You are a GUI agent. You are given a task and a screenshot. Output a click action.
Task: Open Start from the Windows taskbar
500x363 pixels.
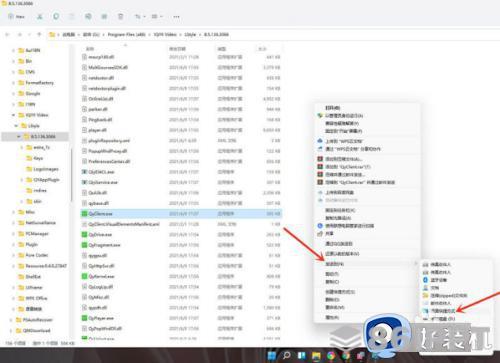pos(272,356)
